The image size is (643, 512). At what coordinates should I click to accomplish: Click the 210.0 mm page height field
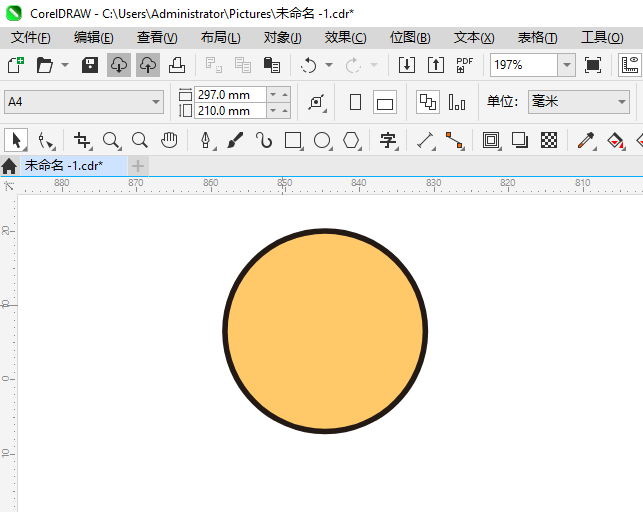(230, 111)
